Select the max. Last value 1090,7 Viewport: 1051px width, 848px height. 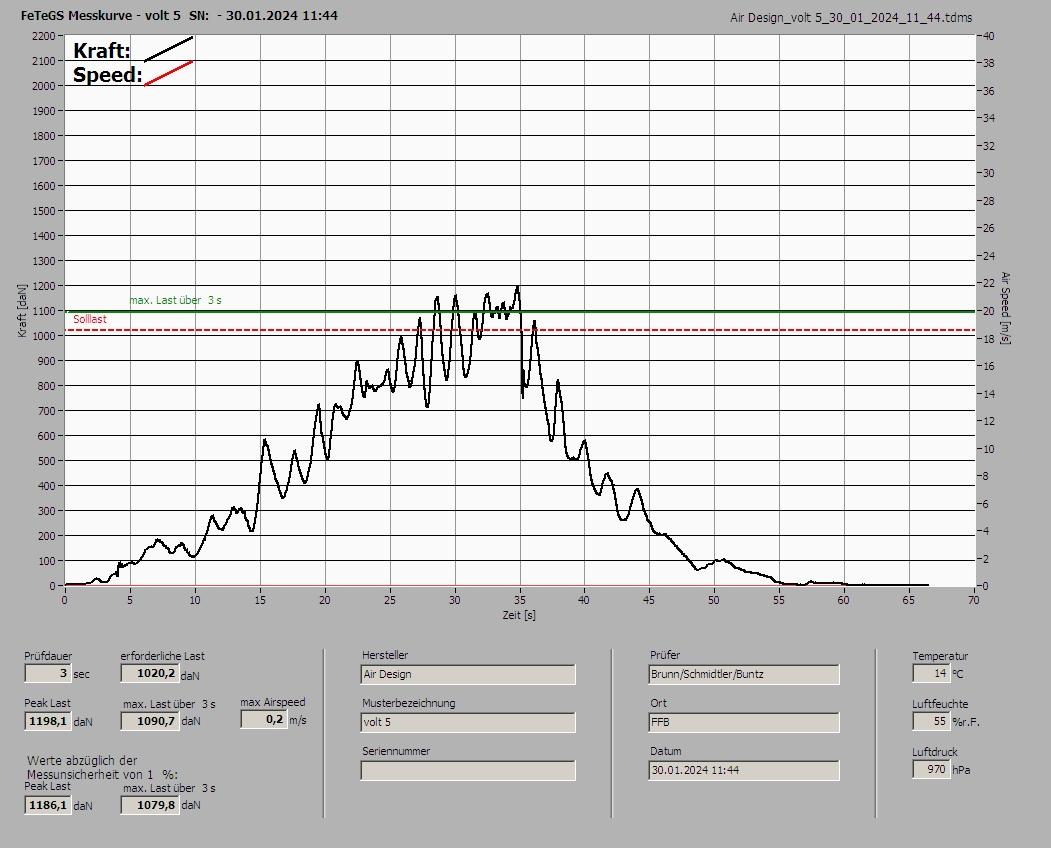149,721
